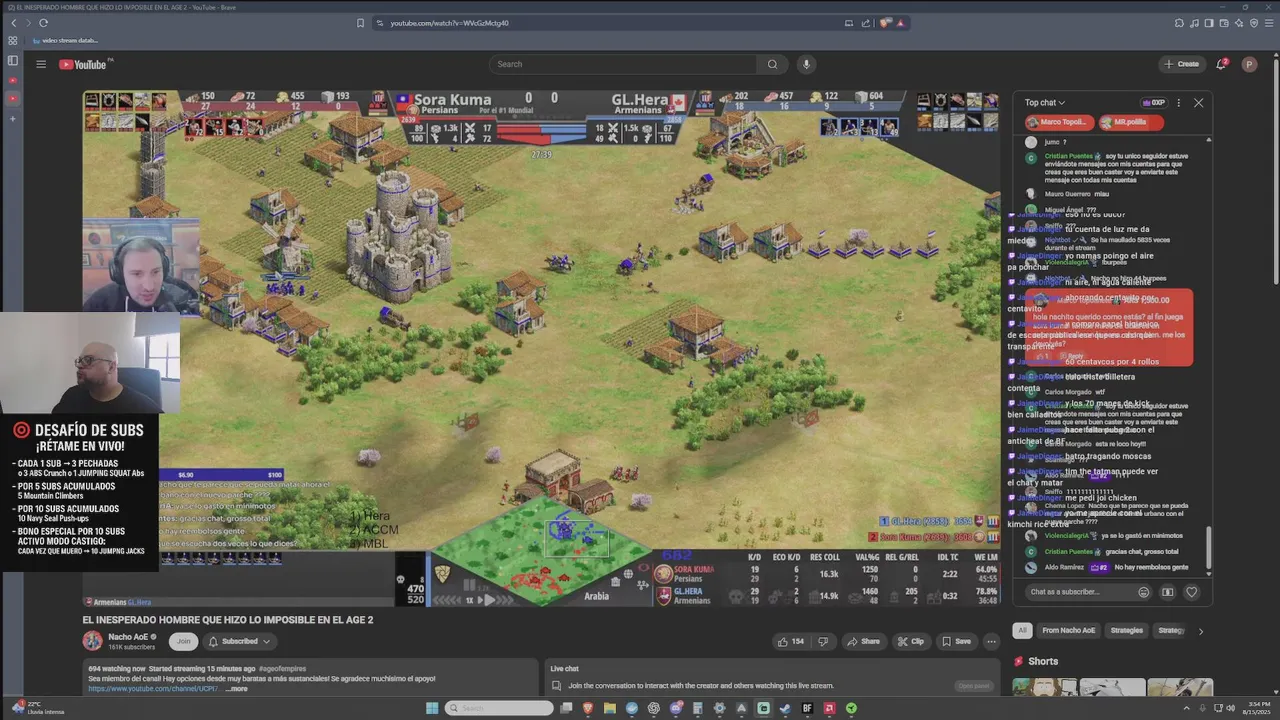Screen dimensions: 1280x720
Task: Click the in-game replay play button
Action: [488, 600]
